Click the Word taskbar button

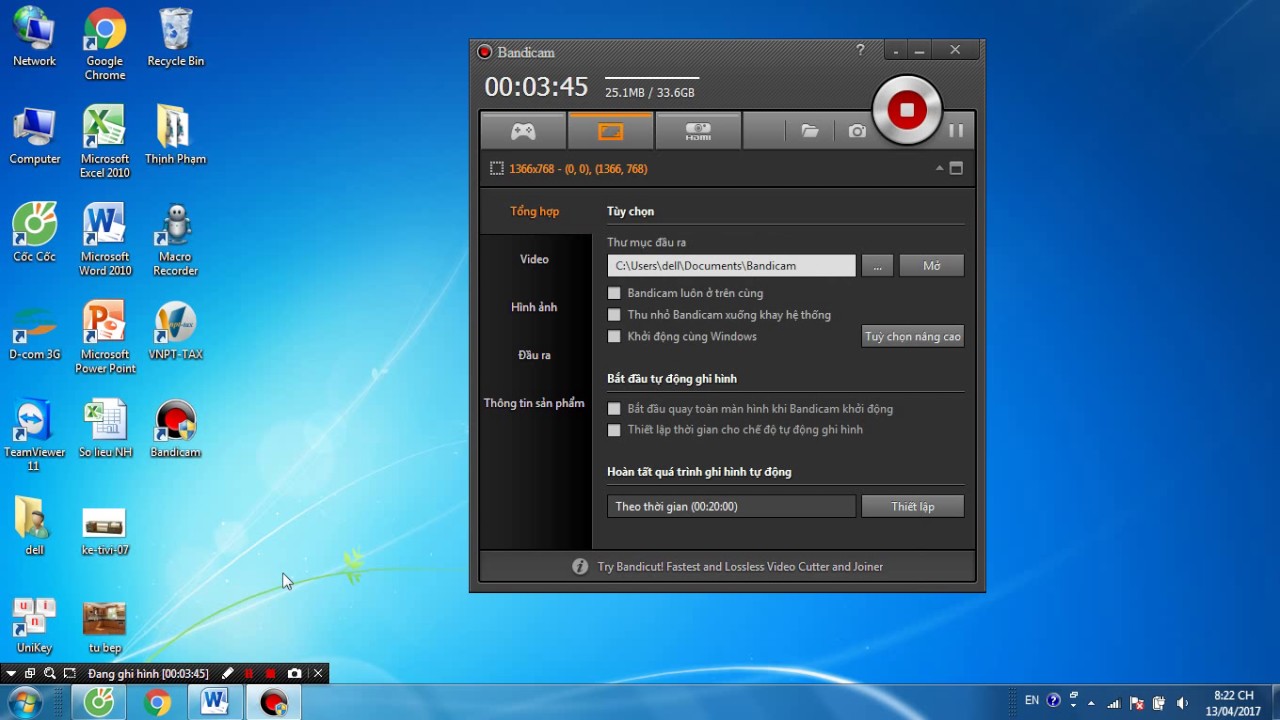pos(215,703)
